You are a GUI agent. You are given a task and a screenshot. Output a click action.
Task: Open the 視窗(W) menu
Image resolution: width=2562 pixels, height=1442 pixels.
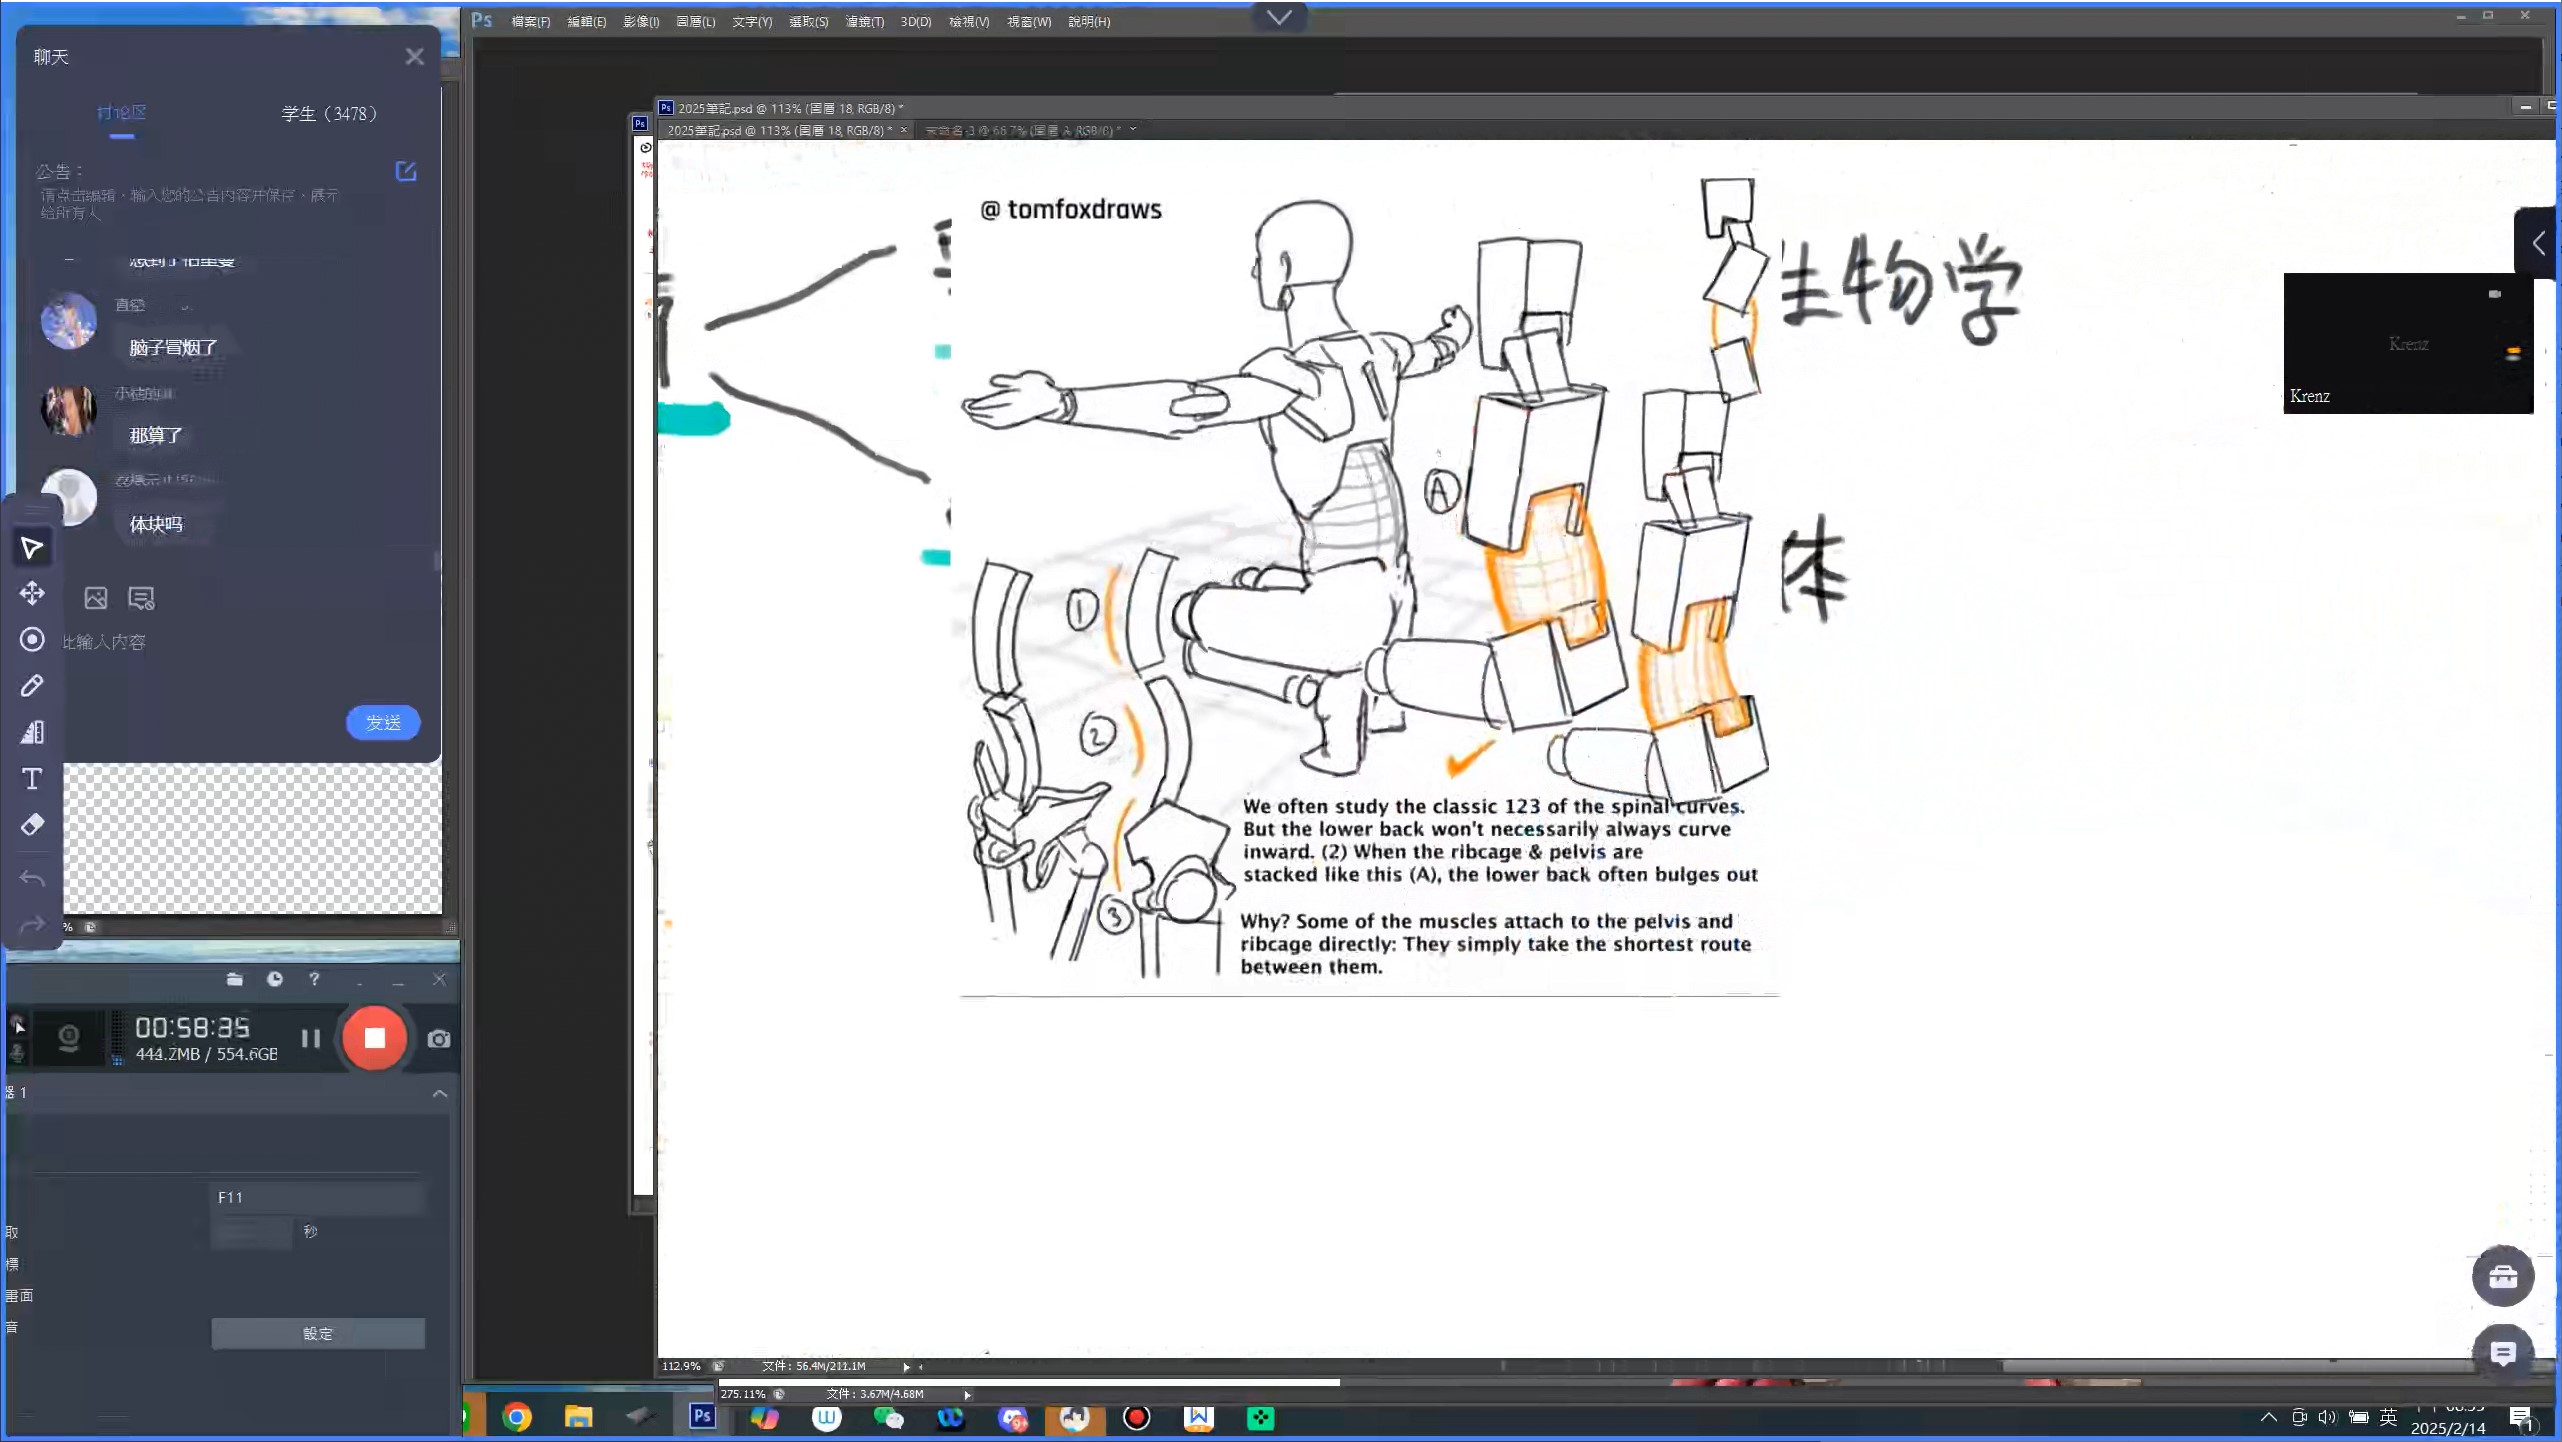pyautogui.click(x=1029, y=22)
